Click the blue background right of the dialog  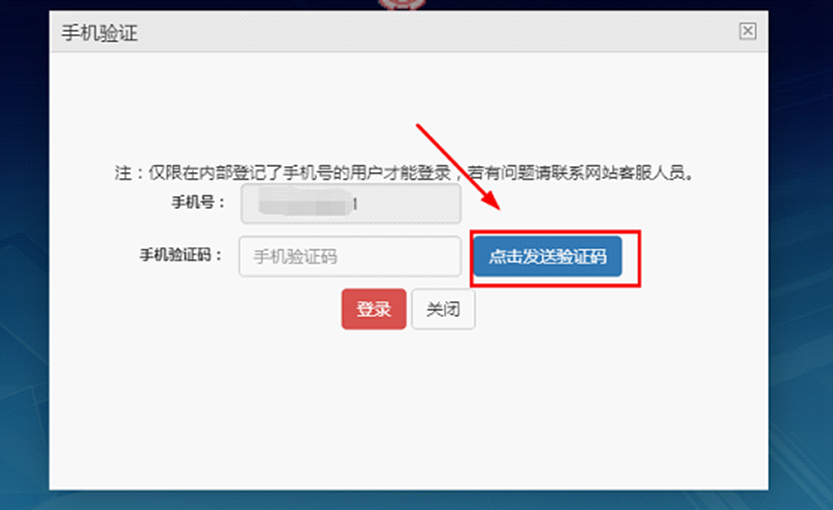pyautogui.click(x=801, y=255)
